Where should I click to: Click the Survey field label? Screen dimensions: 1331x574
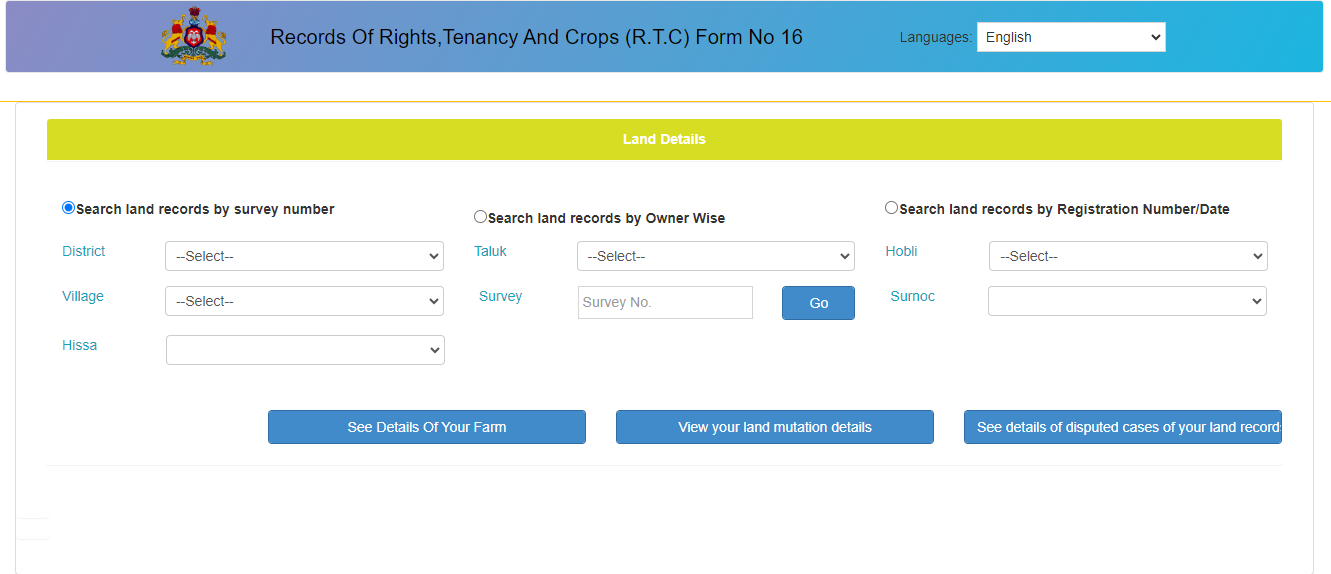[500, 296]
